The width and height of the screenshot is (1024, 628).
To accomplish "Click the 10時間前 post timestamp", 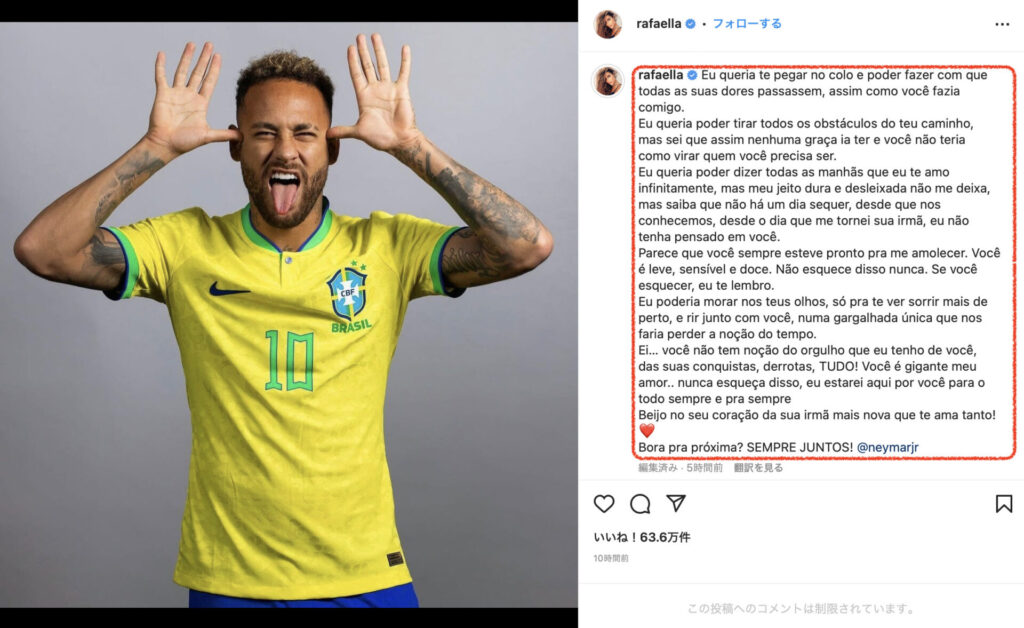I will (611, 558).
